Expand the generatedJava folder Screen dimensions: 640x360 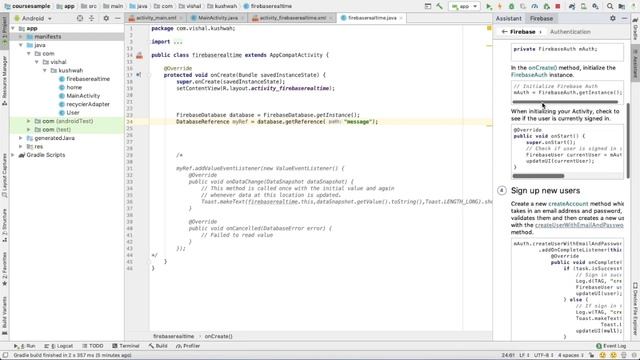(21, 138)
